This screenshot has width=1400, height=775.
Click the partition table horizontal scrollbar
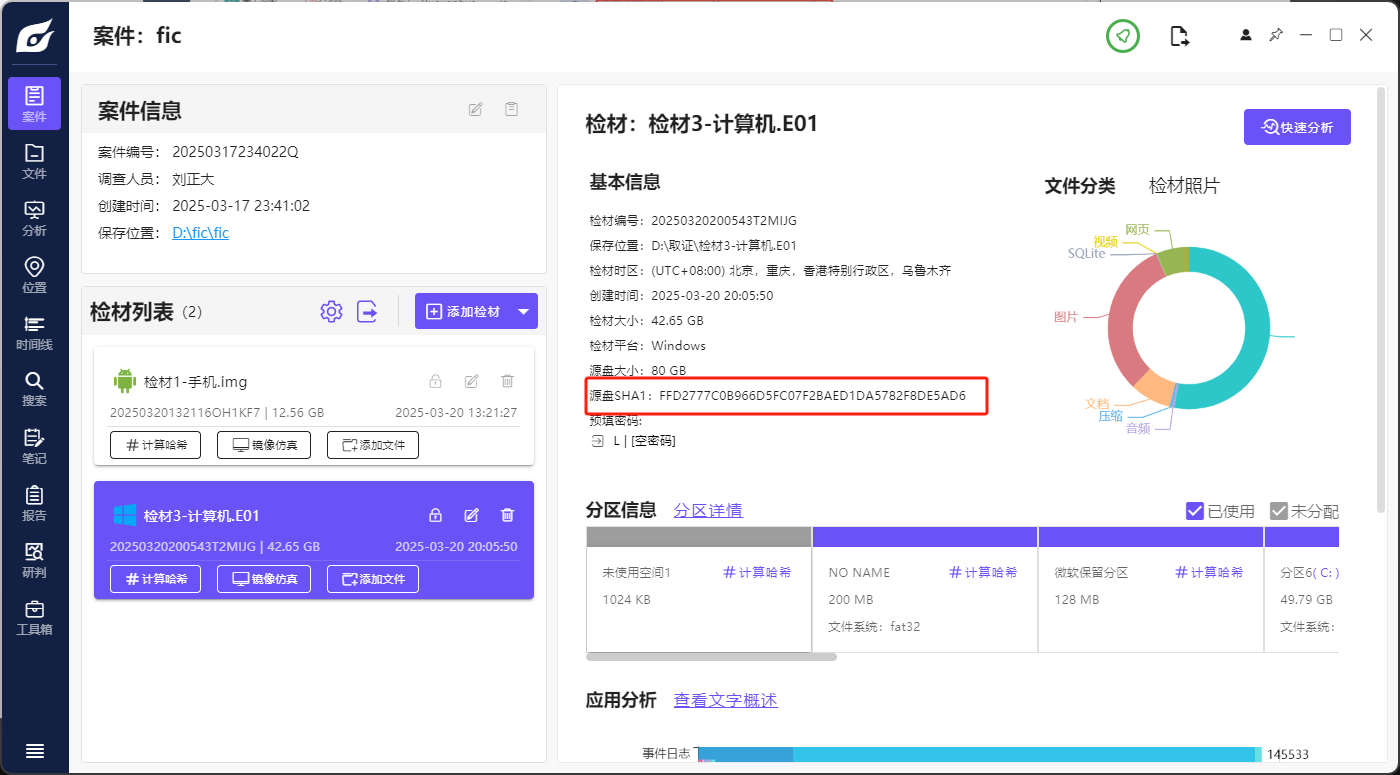(x=711, y=657)
